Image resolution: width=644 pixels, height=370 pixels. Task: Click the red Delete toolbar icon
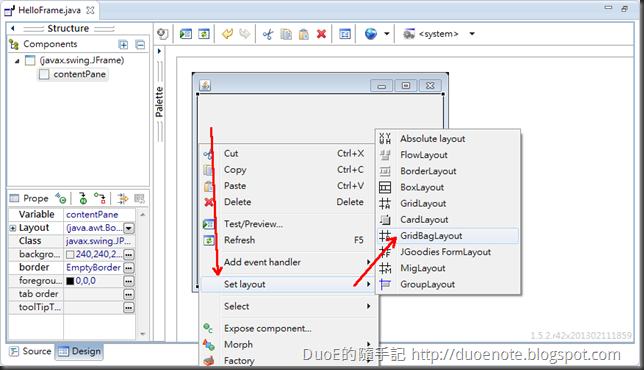[x=322, y=34]
